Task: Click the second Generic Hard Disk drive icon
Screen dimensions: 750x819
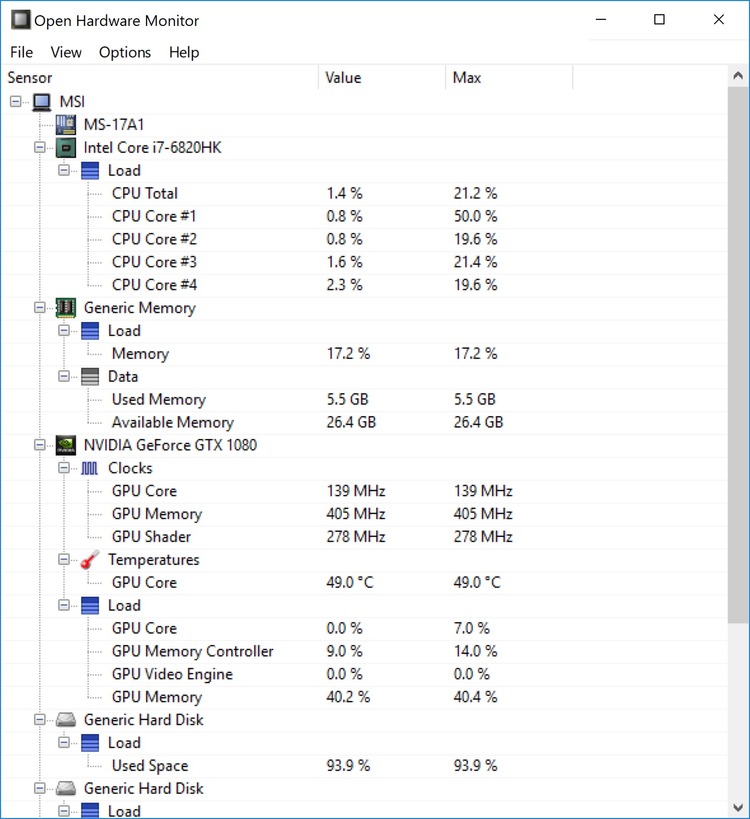Action: (66, 788)
